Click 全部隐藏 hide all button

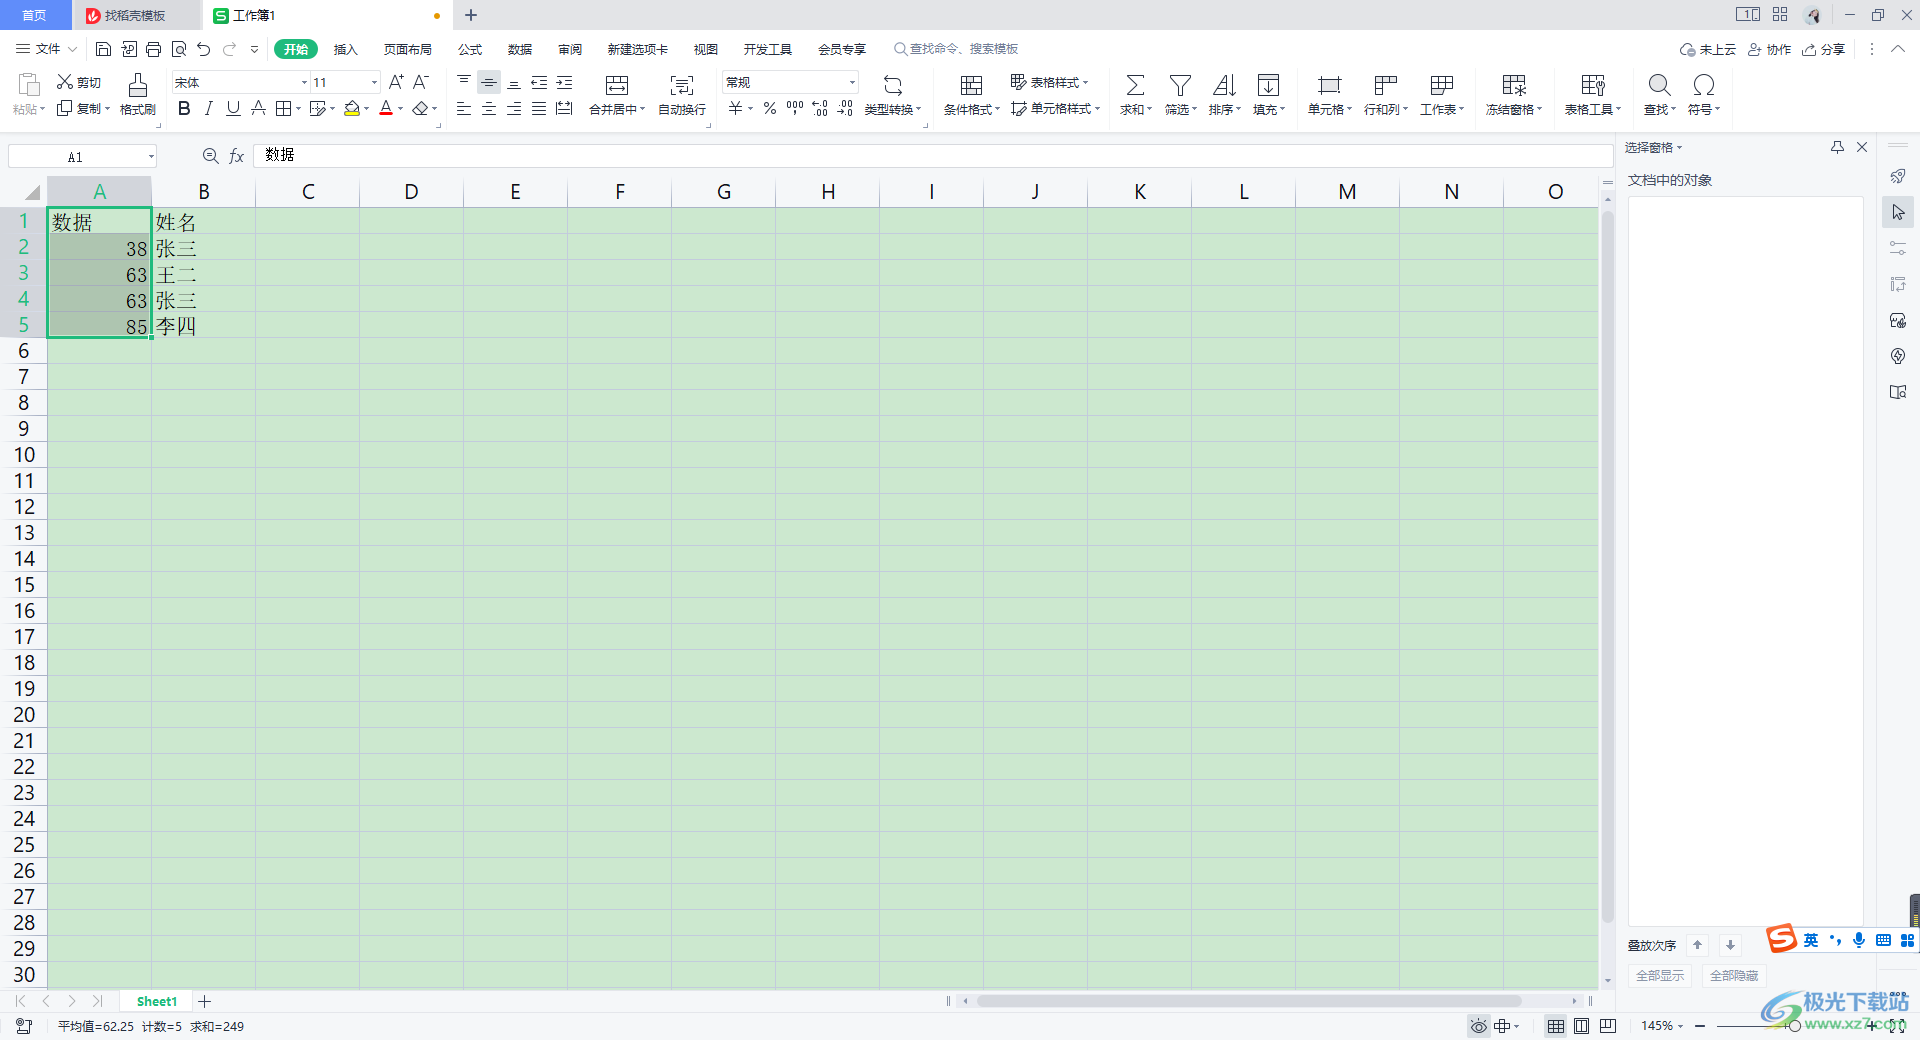tap(1734, 975)
